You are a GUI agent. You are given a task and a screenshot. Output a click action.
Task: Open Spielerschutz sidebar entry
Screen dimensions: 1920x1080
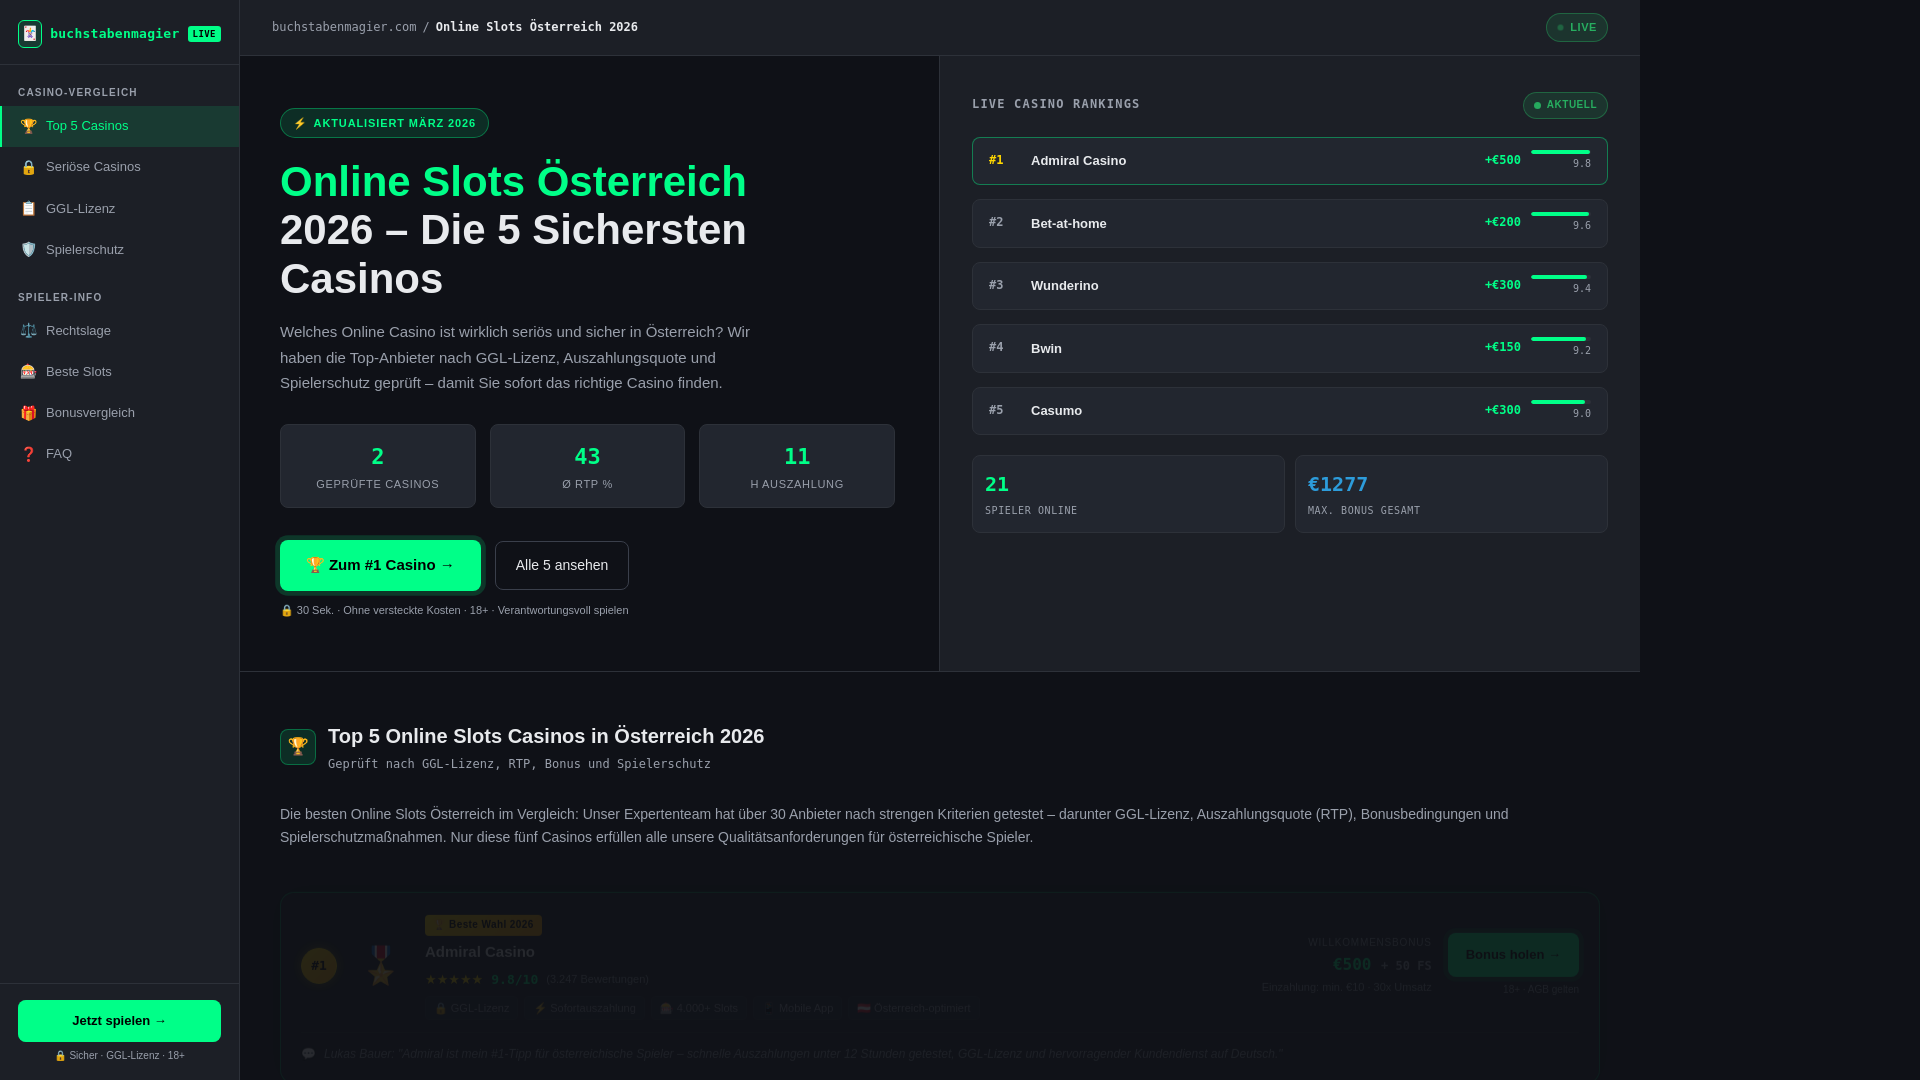pos(120,250)
